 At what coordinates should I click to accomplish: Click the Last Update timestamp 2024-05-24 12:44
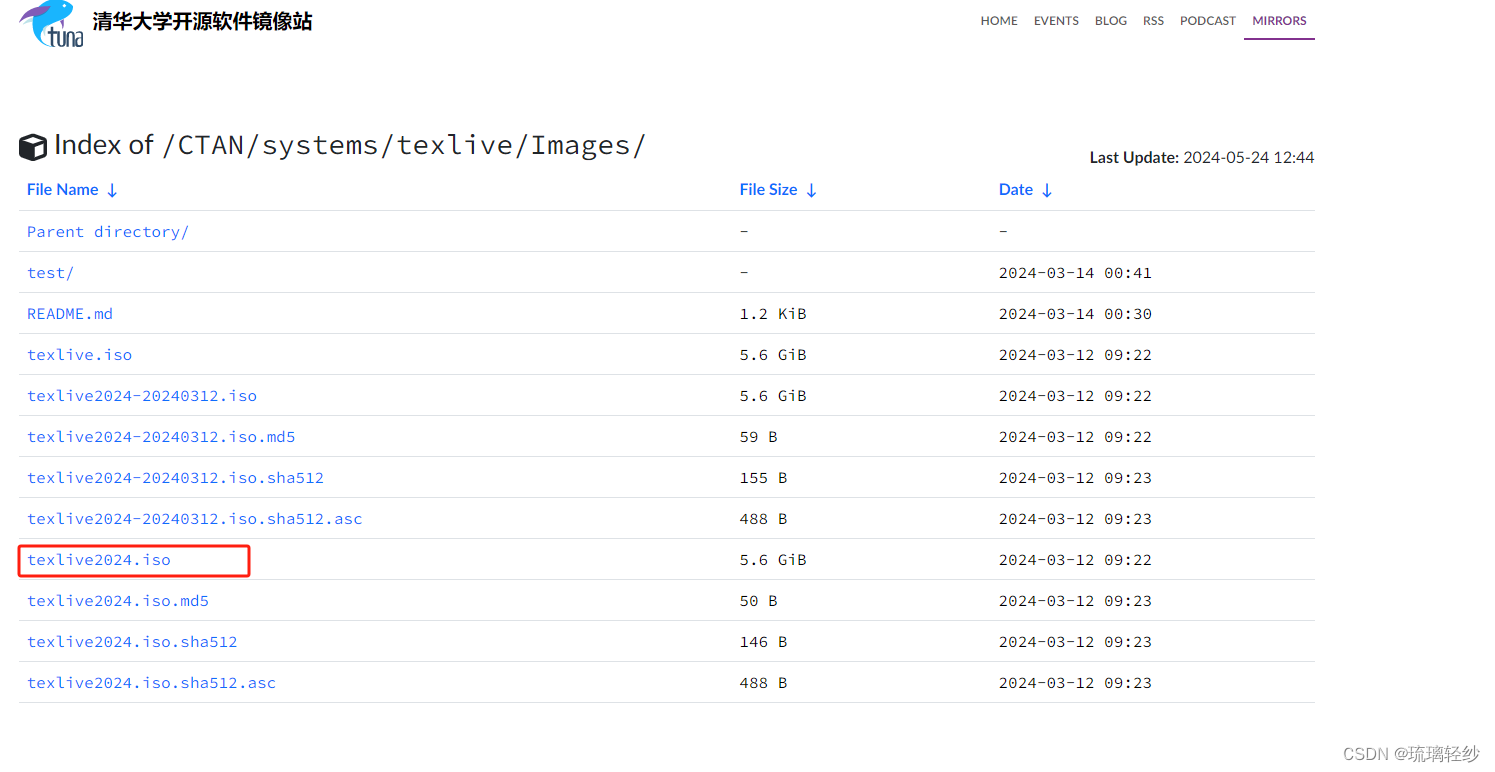point(1248,158)
